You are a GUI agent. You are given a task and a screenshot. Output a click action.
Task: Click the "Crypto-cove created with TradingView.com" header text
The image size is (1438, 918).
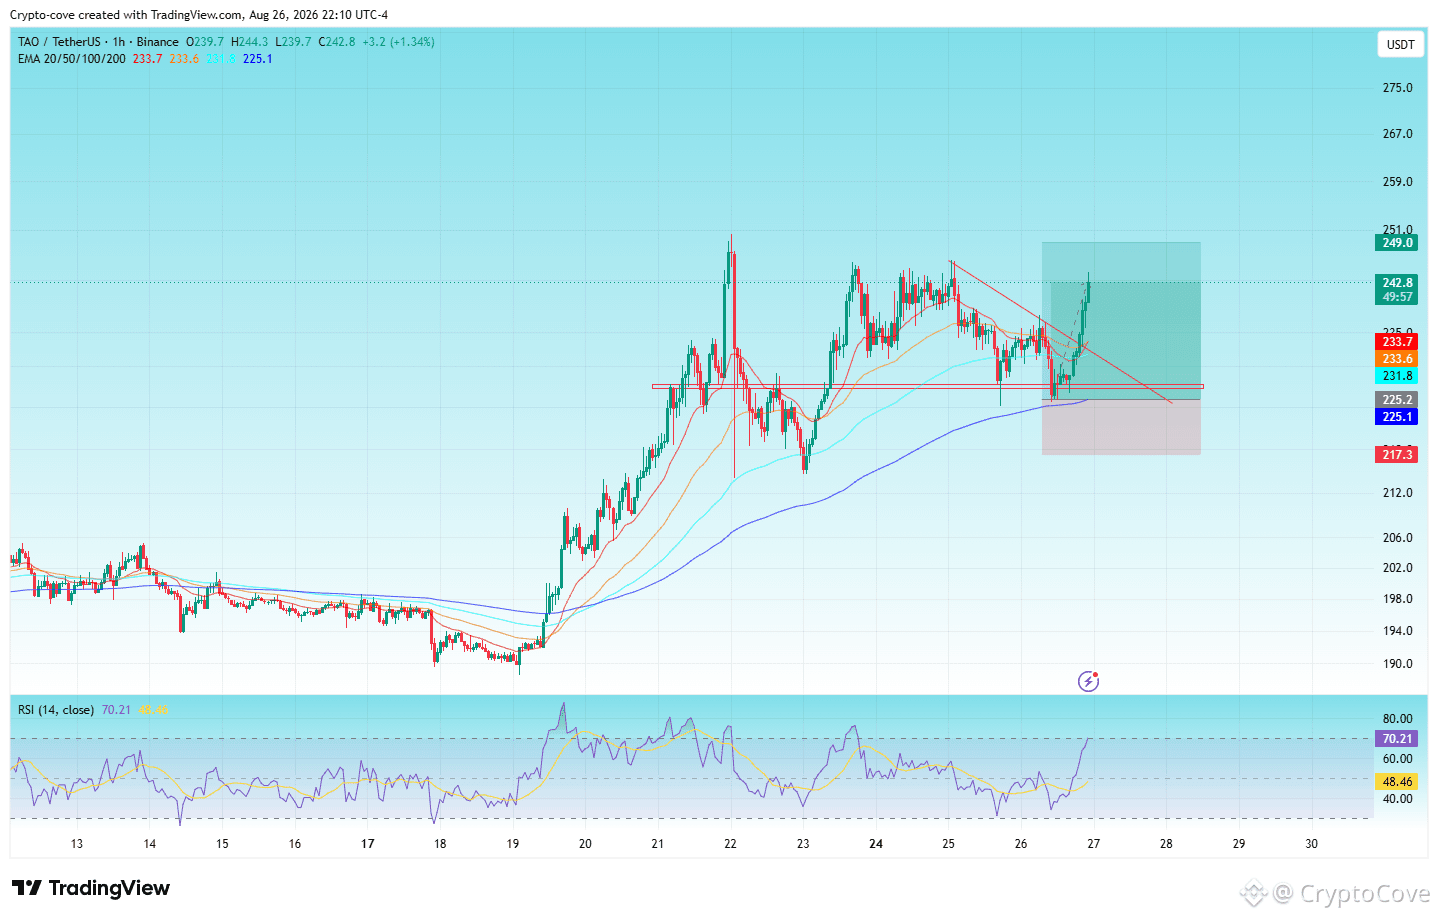127,15
